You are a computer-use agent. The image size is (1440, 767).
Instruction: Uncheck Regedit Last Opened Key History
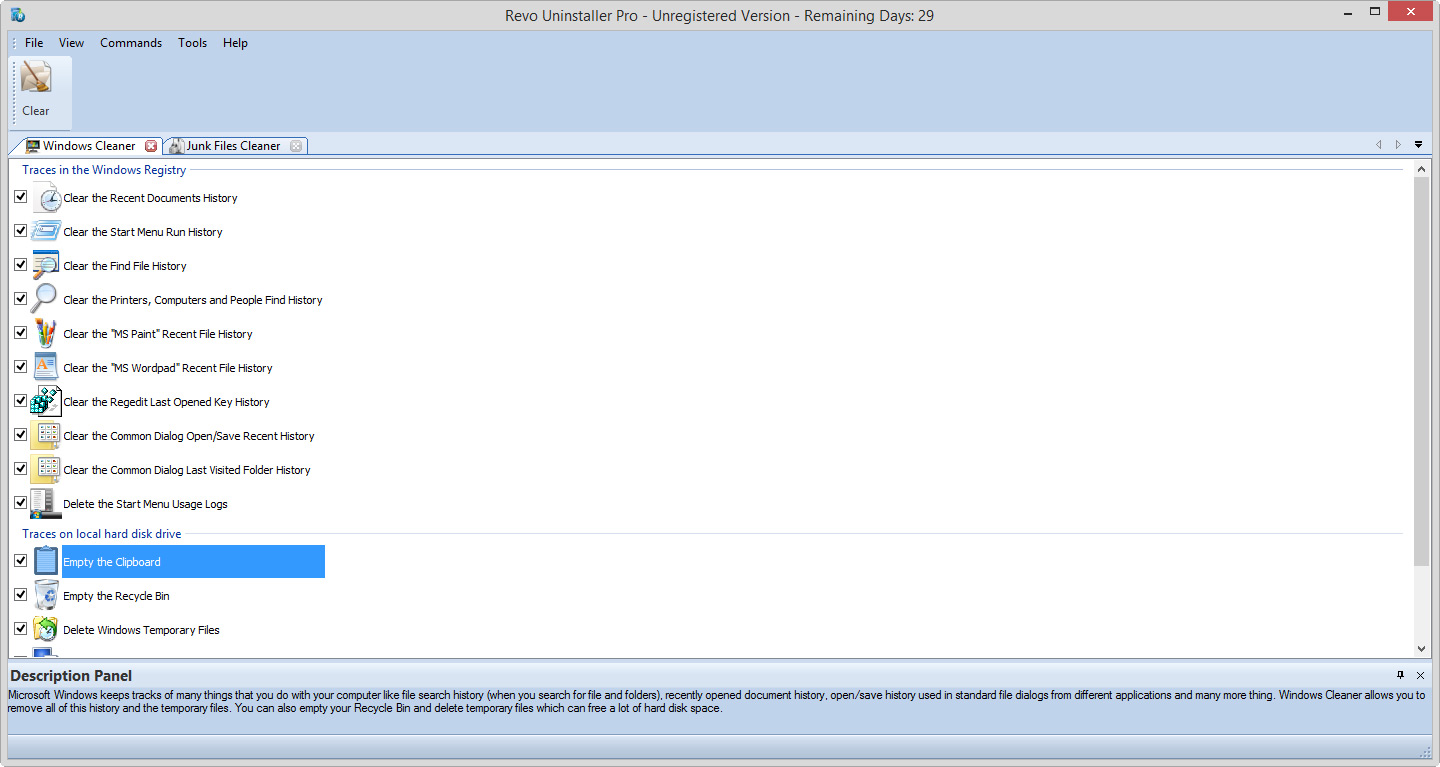(x=20, y=401)
